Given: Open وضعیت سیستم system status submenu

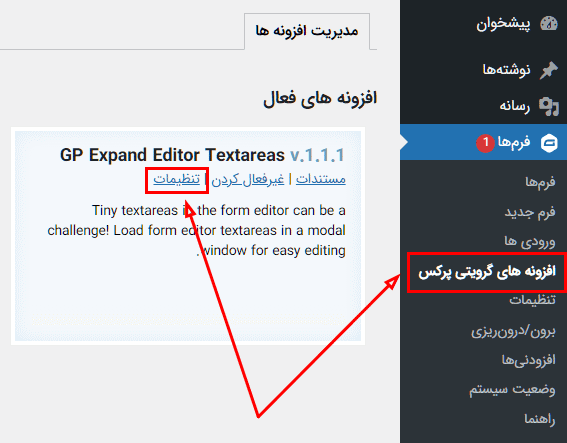Looking at the screenshot, I should [512, 390].
